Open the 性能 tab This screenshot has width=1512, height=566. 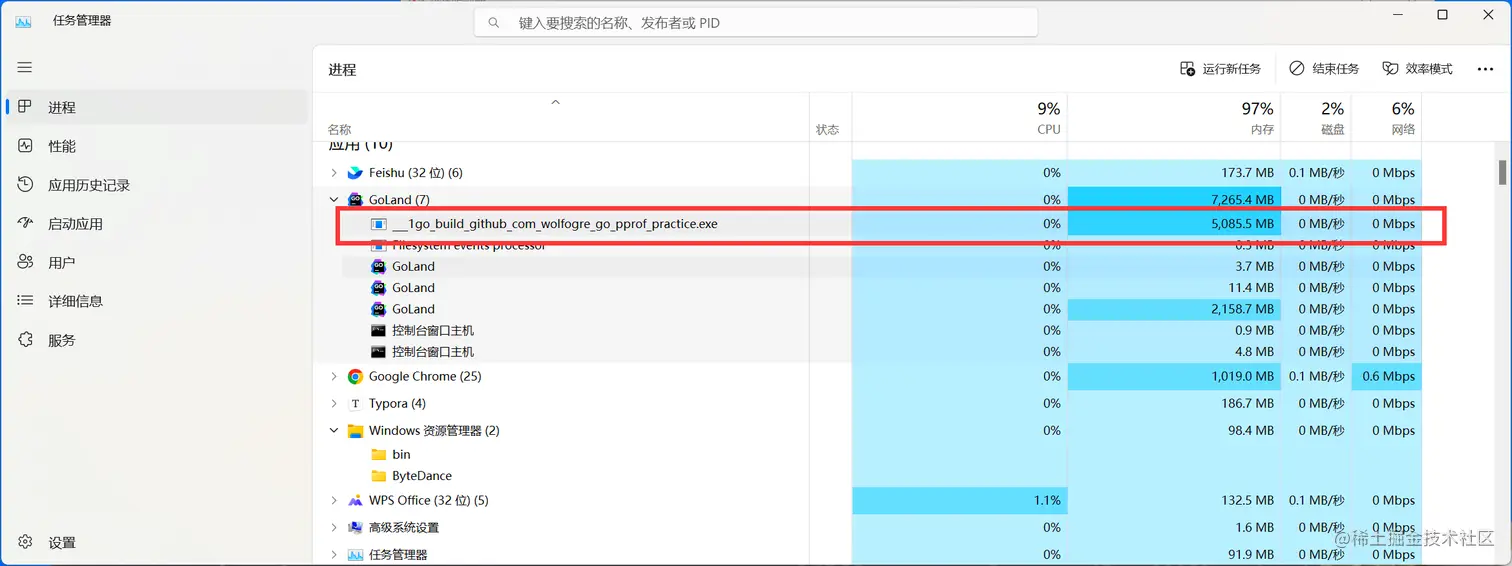pos(158,146)
